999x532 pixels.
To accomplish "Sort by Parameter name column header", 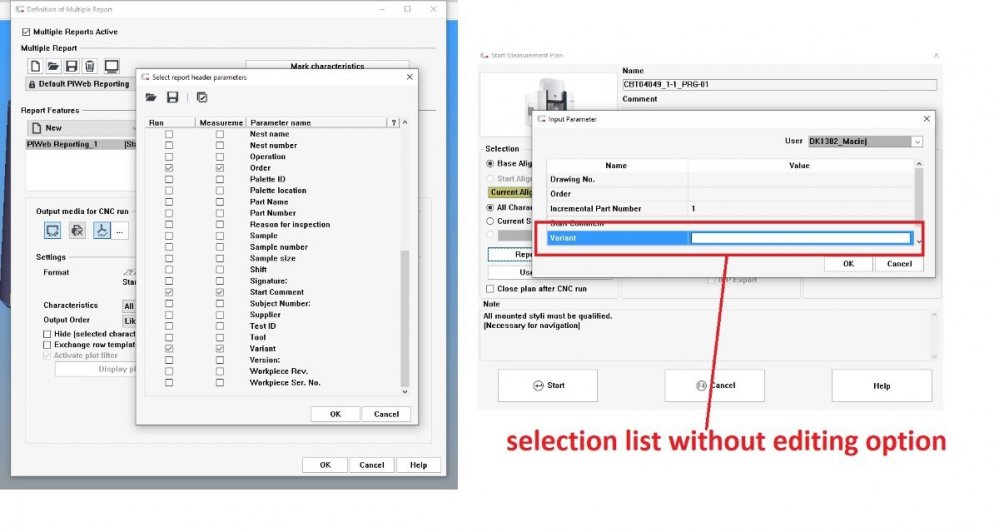I will (317, 122).
